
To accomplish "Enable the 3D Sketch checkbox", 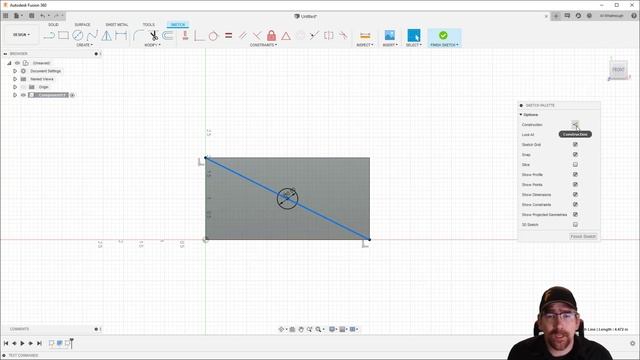I will click(x=575, y=224).
